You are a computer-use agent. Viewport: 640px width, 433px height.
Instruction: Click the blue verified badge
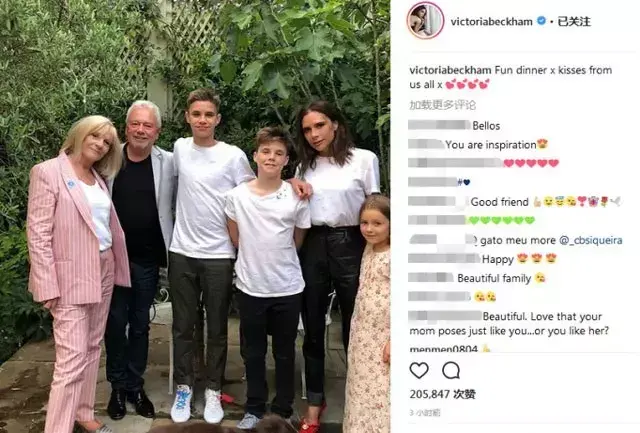(x=541, y=20)
